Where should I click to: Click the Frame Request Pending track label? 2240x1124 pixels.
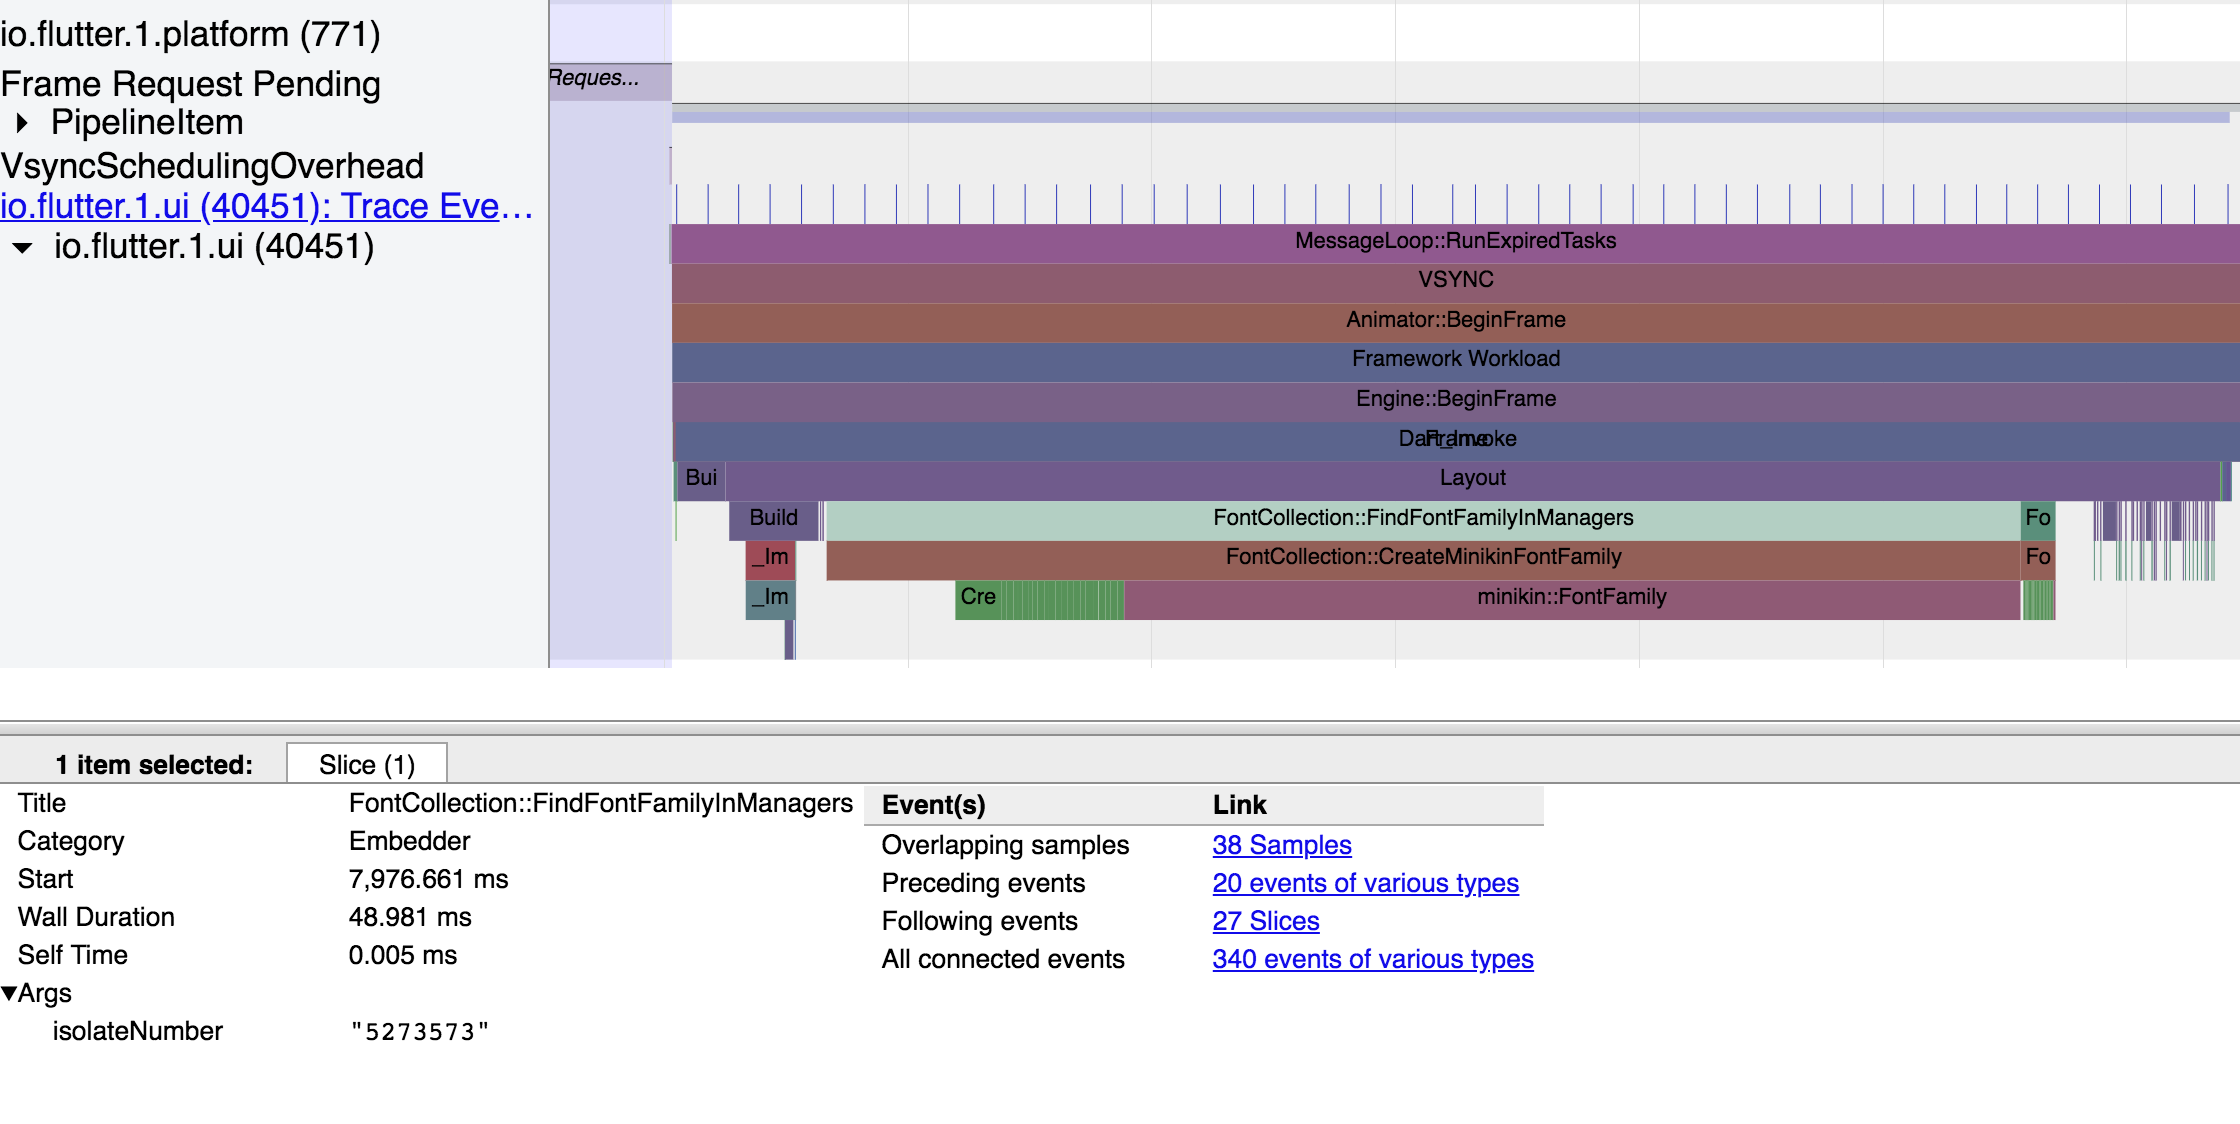pyautogui.click(x=190, y=84)
